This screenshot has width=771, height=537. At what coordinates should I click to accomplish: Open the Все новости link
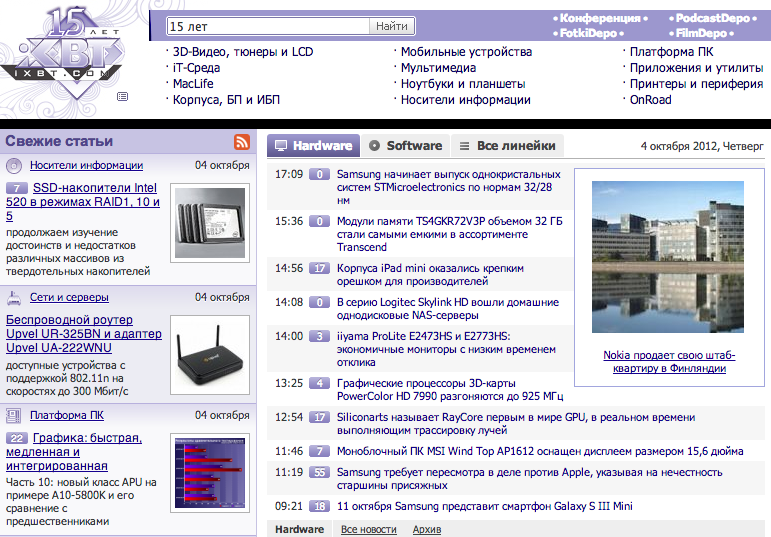point(369,530)
